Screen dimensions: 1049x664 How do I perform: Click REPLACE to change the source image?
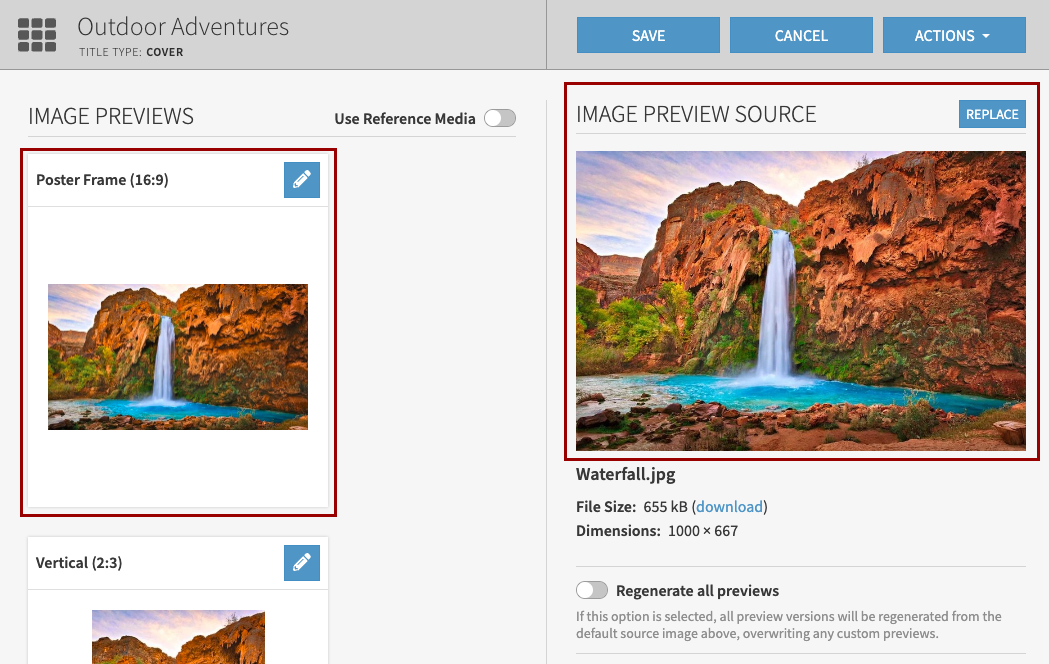pos(992,114)
